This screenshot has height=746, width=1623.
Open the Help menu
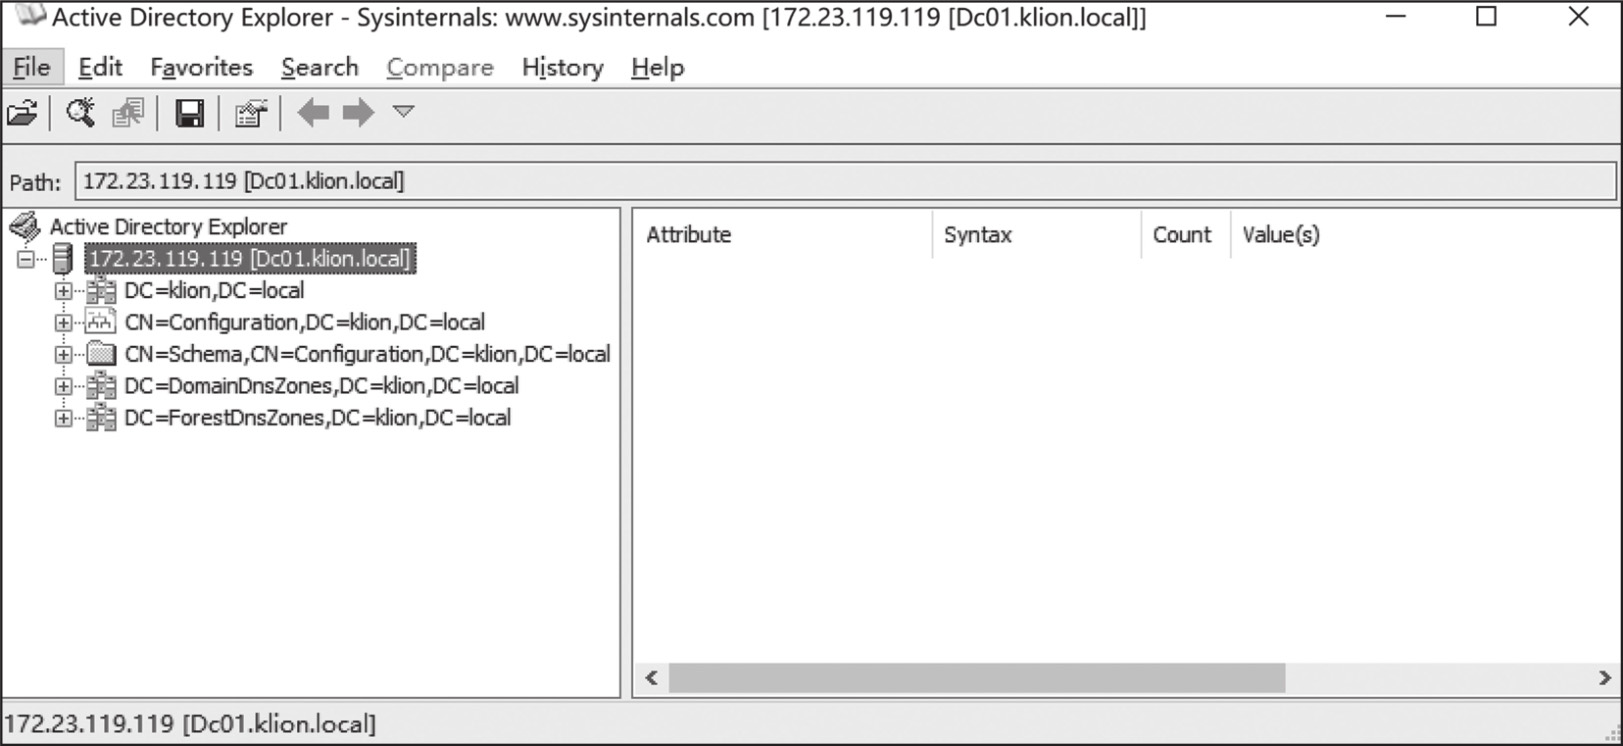(657, 67)
